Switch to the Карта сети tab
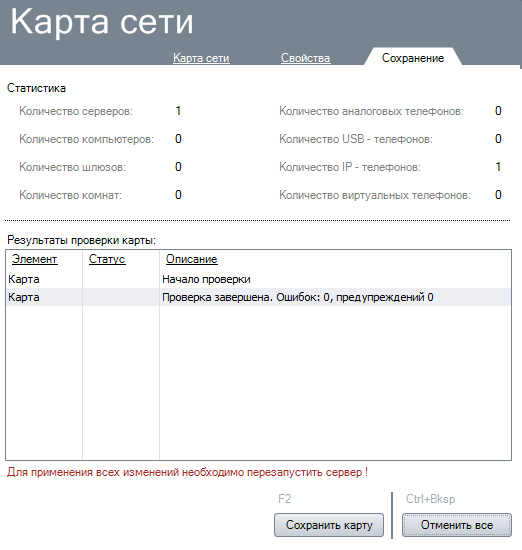The width and height of the screenshot is (522, 550). tap(201, 58)
